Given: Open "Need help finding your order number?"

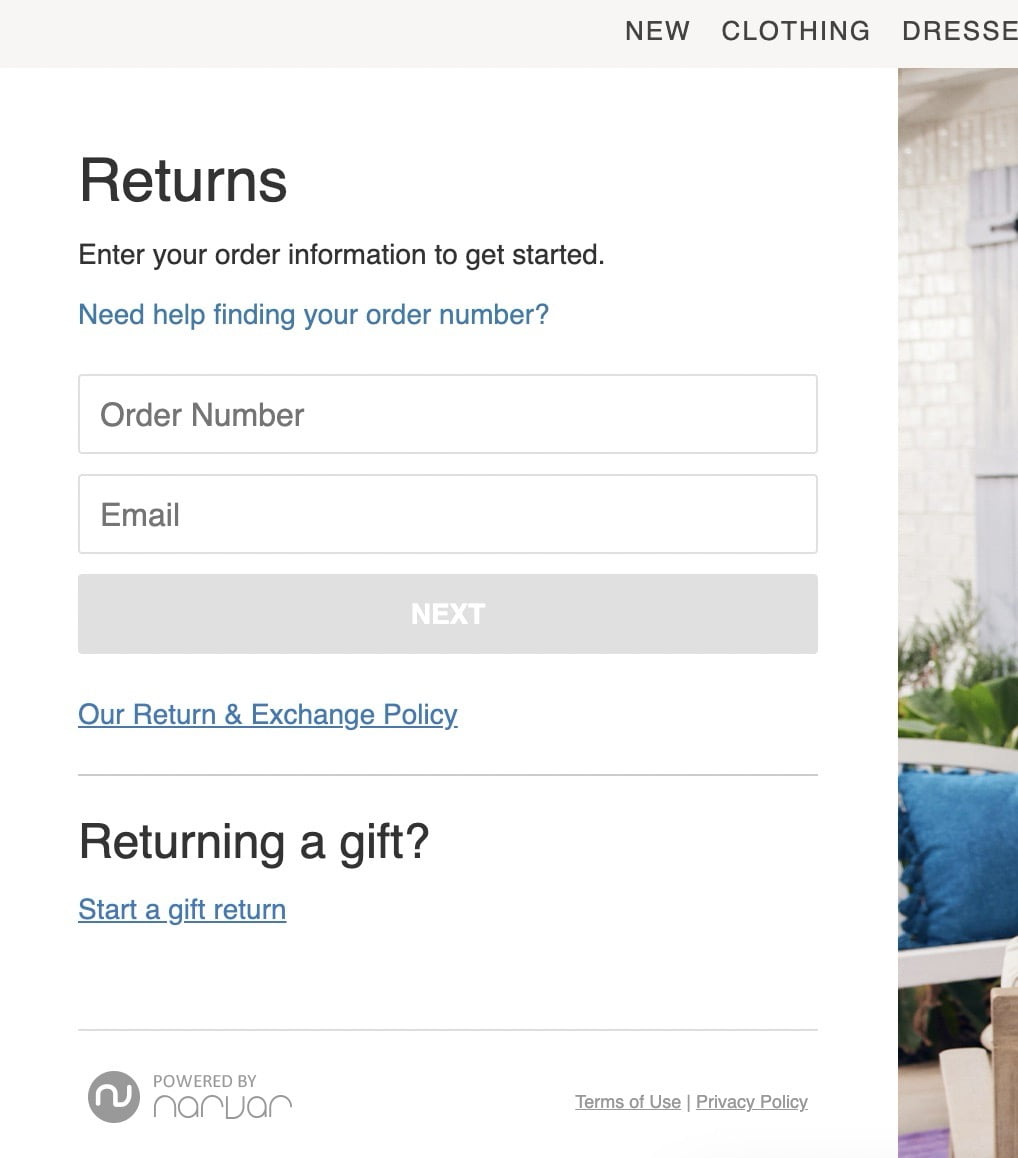Looking at the screenshot, I should pos(312,314).
